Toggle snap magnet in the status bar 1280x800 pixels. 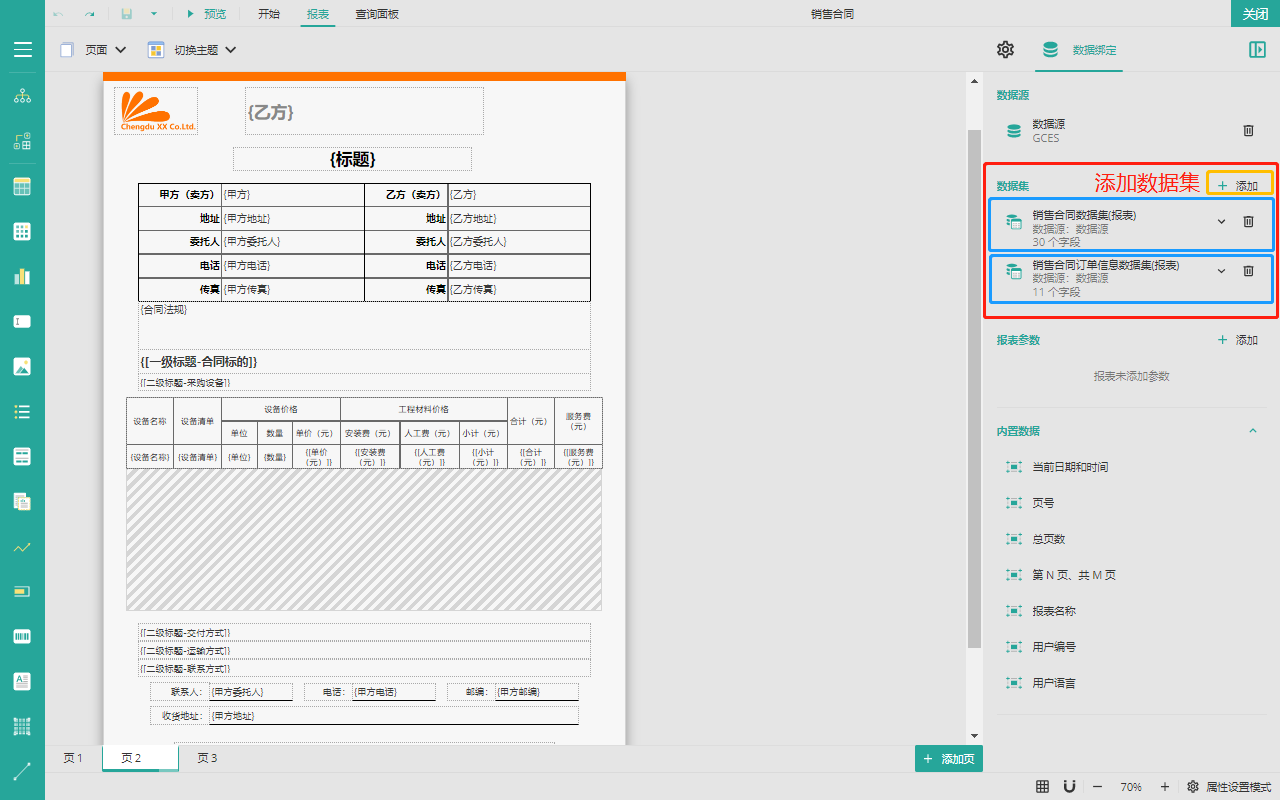click(x=1069, y=787)
